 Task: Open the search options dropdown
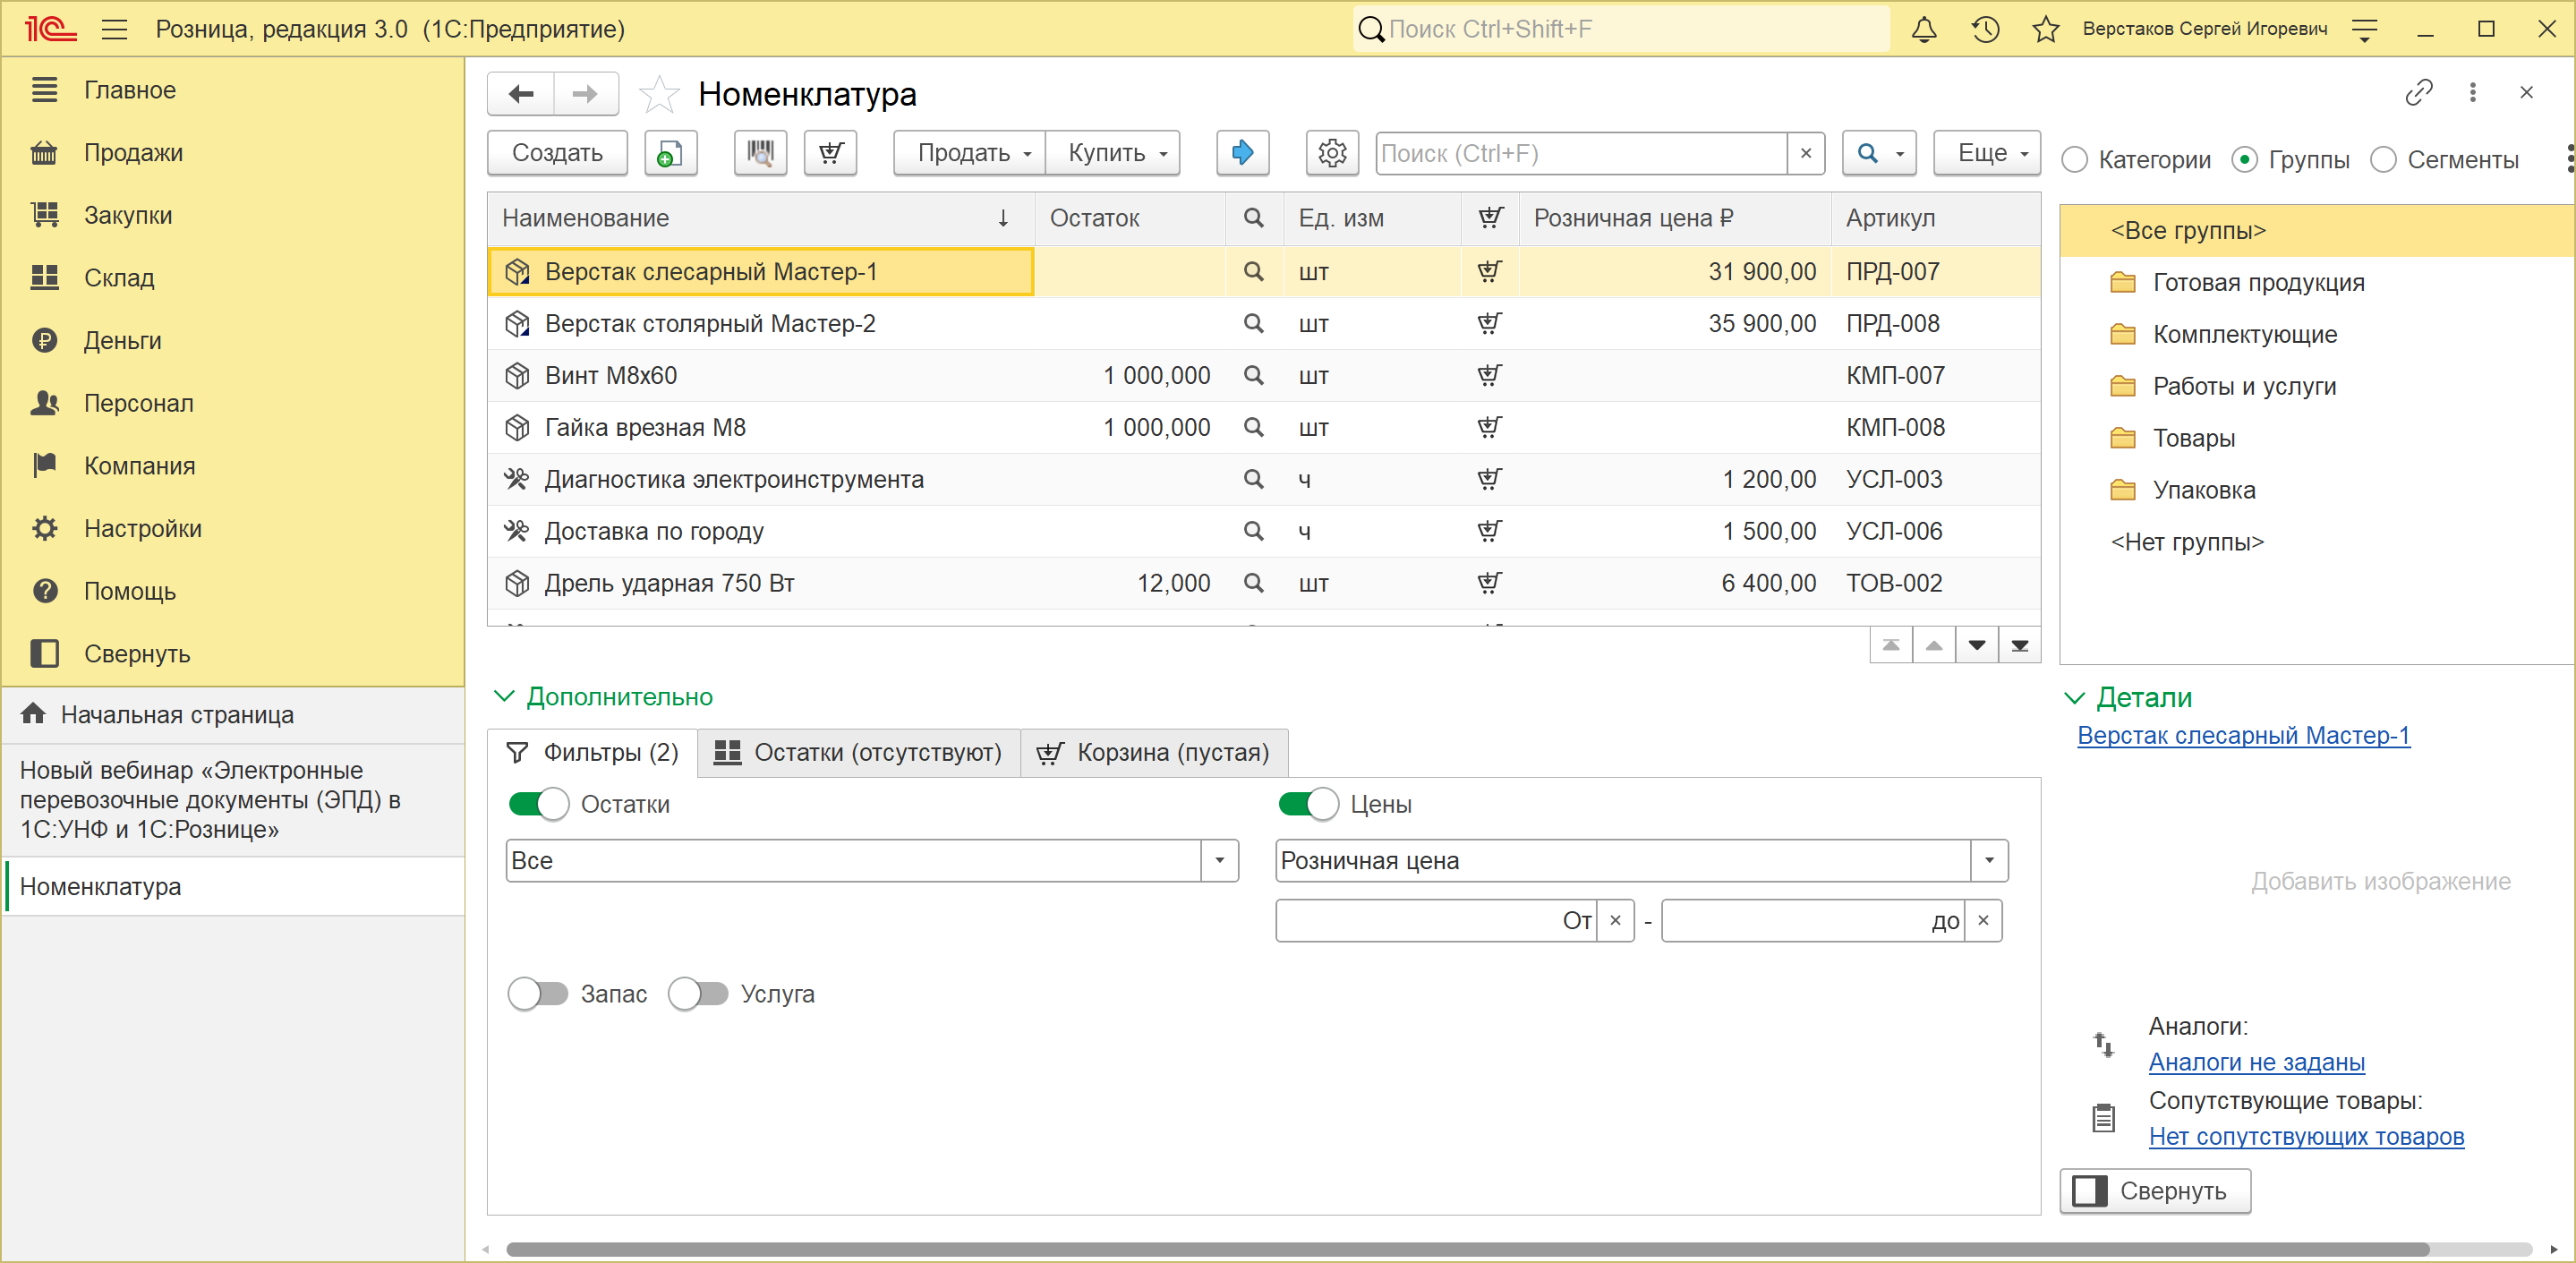coord(1879,153)
